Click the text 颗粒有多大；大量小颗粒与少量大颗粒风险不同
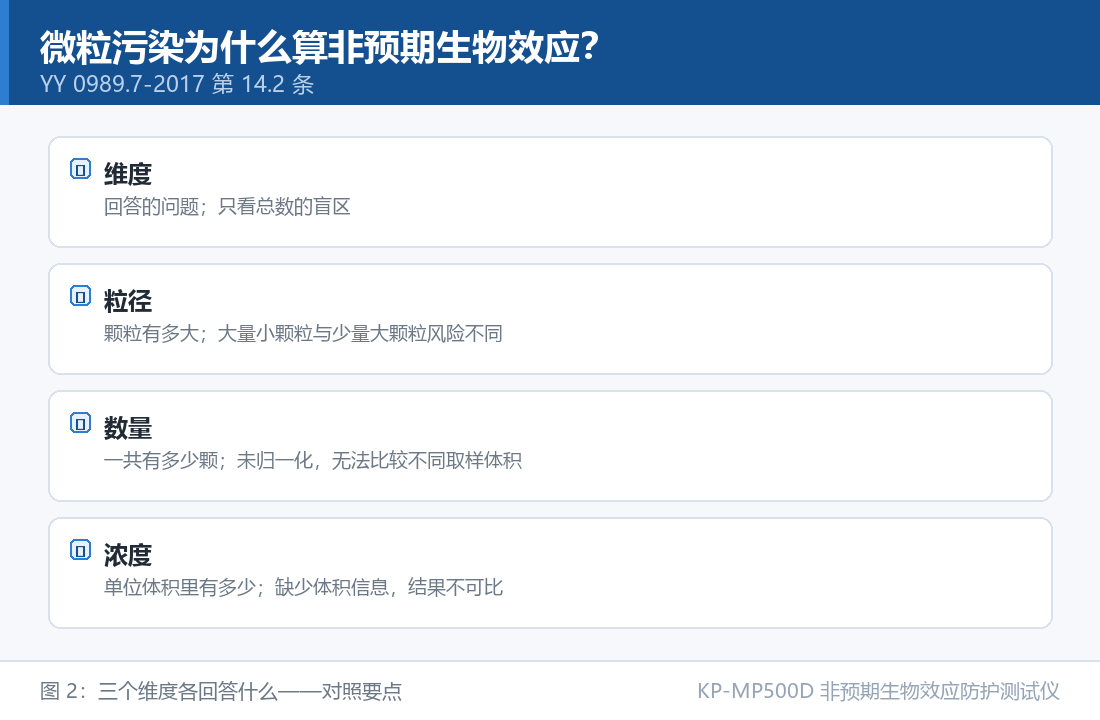 pos(303,334)
